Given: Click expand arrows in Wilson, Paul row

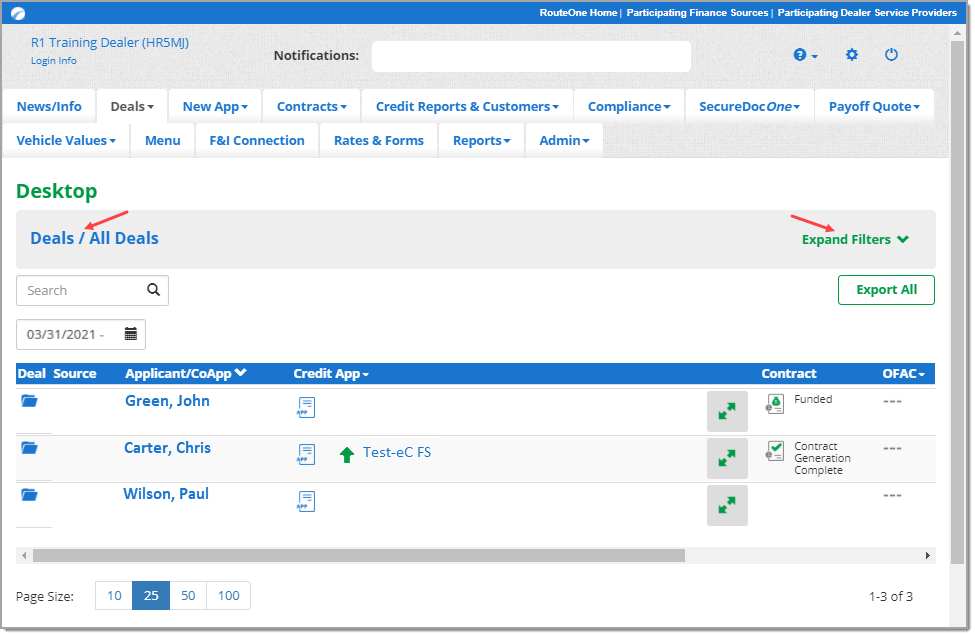Looking at the screenshot, I should click(x=727, y=505).
